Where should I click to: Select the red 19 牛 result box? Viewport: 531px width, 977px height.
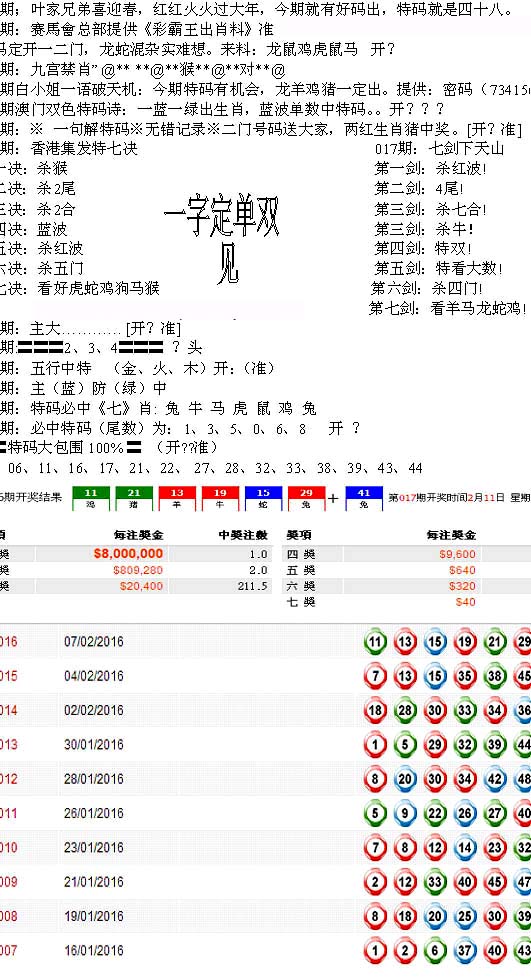point(220,498)
